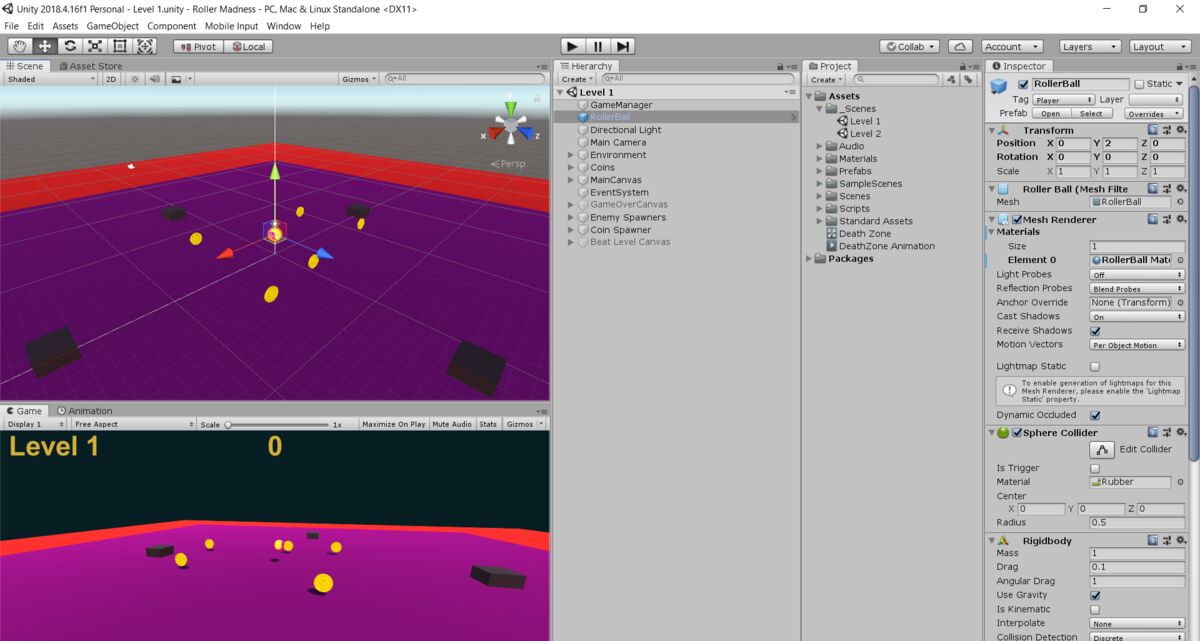Open the Layout dropdown
Image resolution: width=1200 pixels, height=641 pixels.
tap(1160, 46)
